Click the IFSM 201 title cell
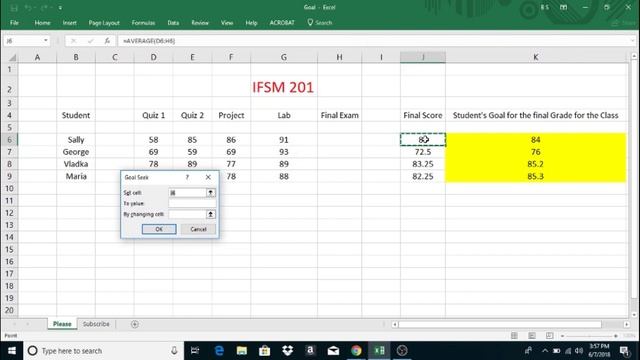The height and width of the screenshot is (360, 640). click(x=283, y=87)
